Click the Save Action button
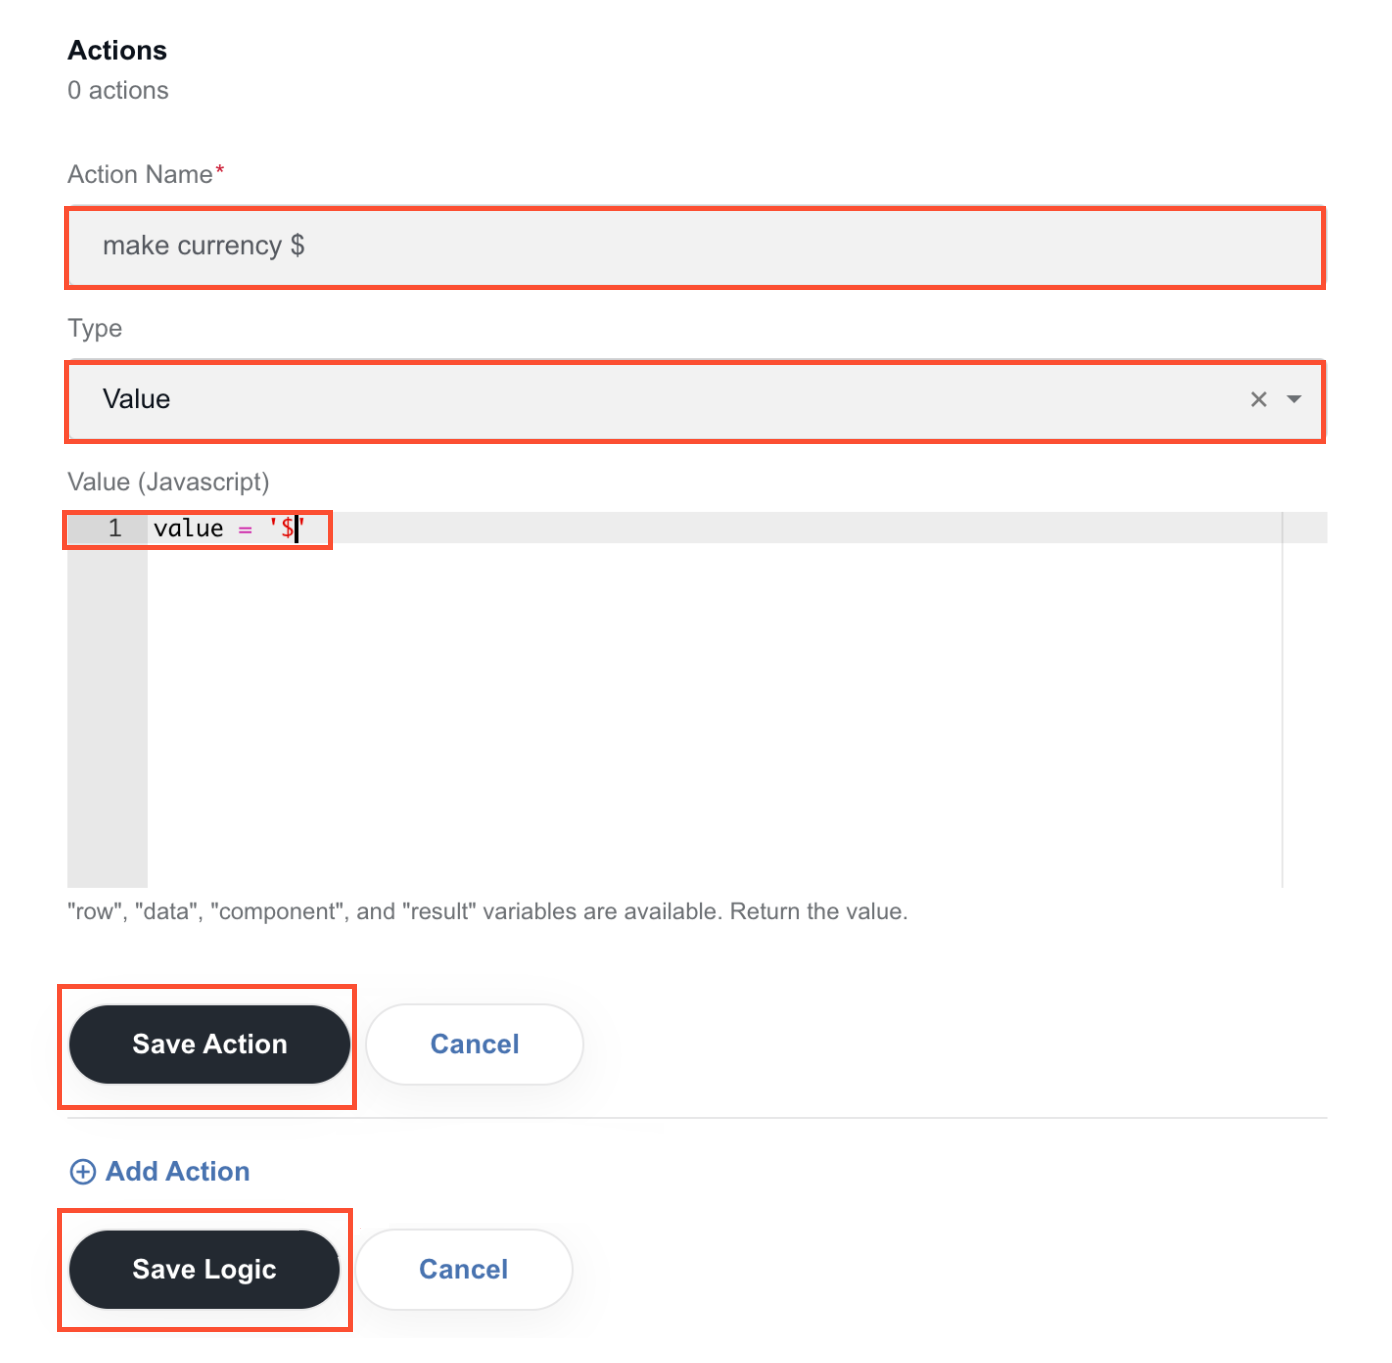The image size is (1392, 1363). pyautogui.click(x=209, y=1044)
